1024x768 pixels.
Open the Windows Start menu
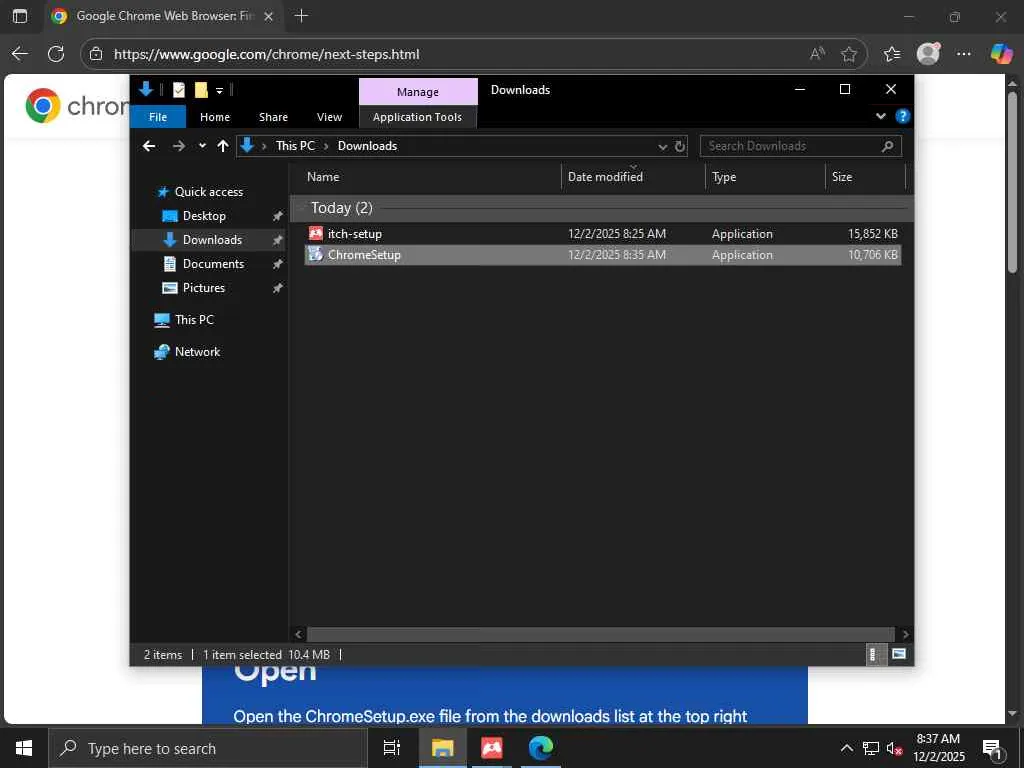click(x=24, y=748)
